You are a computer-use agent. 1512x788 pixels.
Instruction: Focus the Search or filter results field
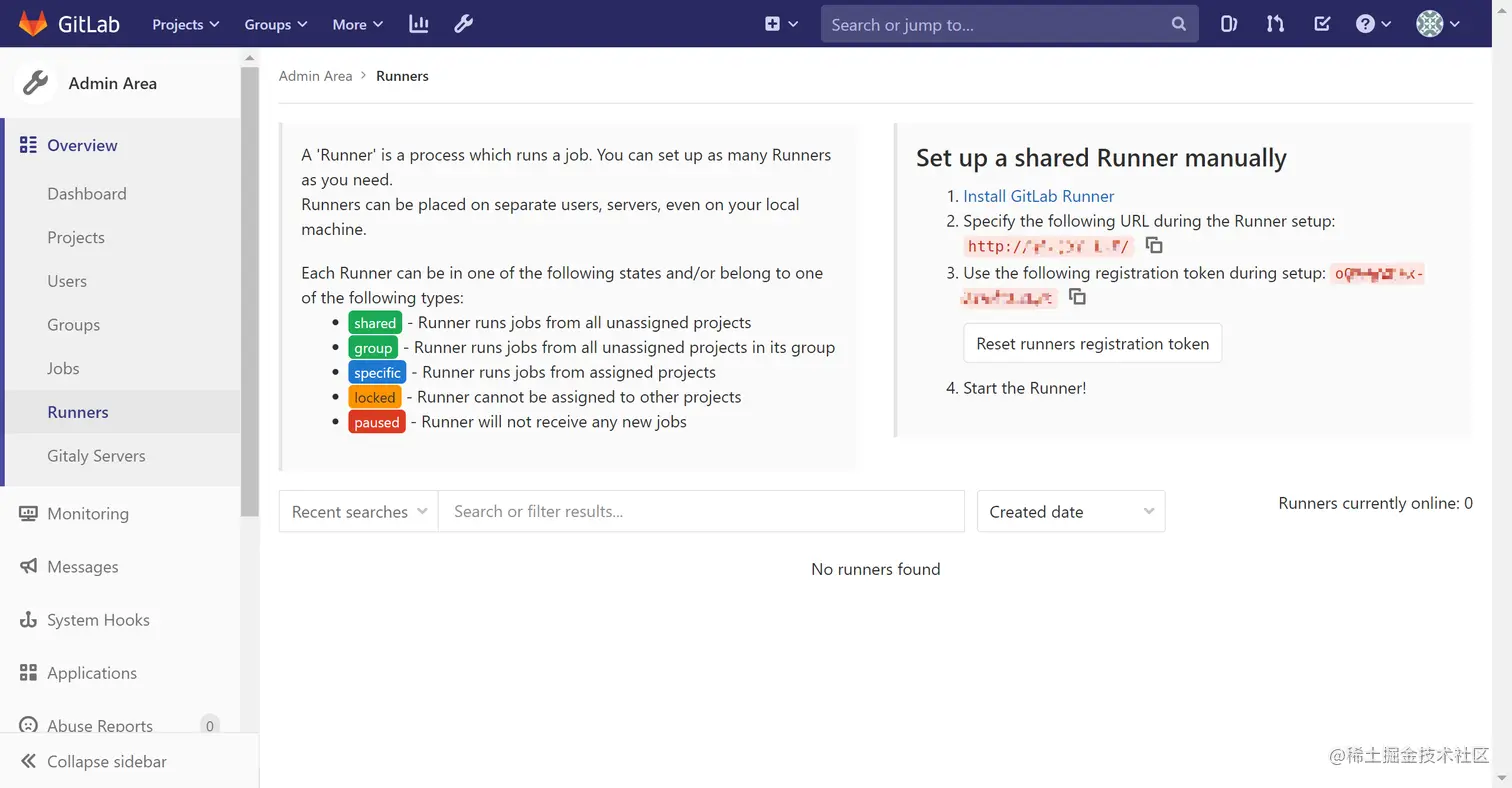pyautogui.click(x=701, y=511)
